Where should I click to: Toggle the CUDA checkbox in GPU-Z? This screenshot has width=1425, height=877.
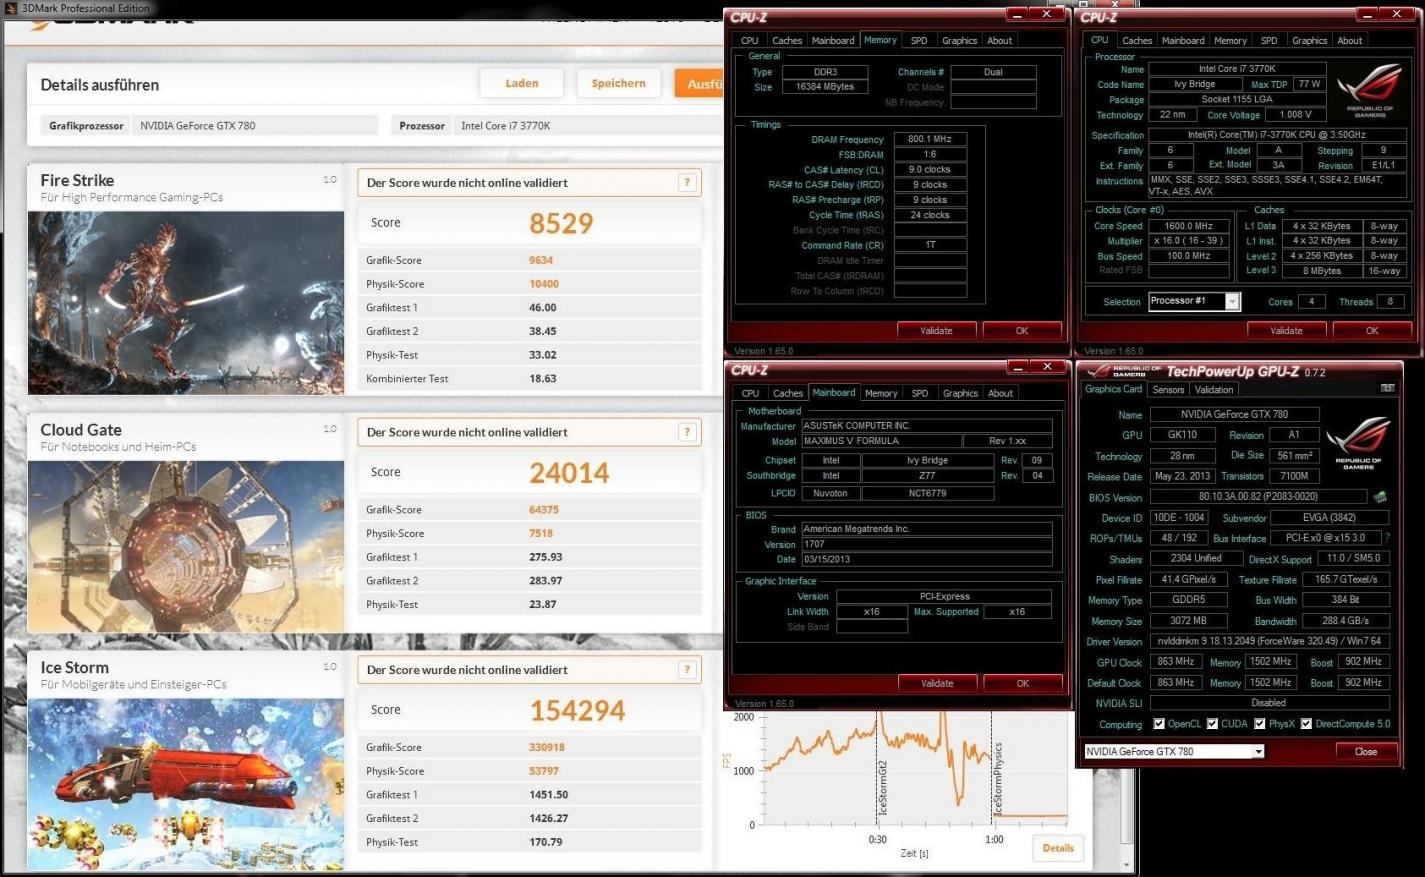(x=1212, y=724)
